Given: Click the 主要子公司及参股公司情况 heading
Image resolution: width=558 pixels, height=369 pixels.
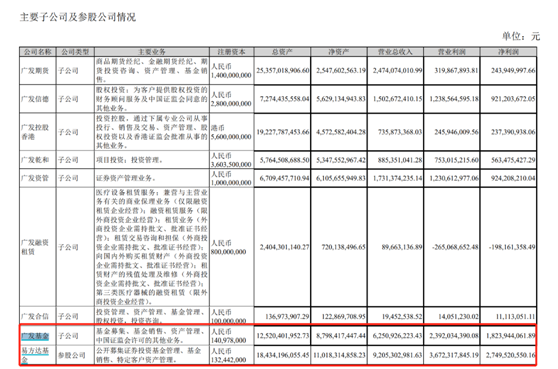Looking at the screenshot, I should click(x=78, y=17).
